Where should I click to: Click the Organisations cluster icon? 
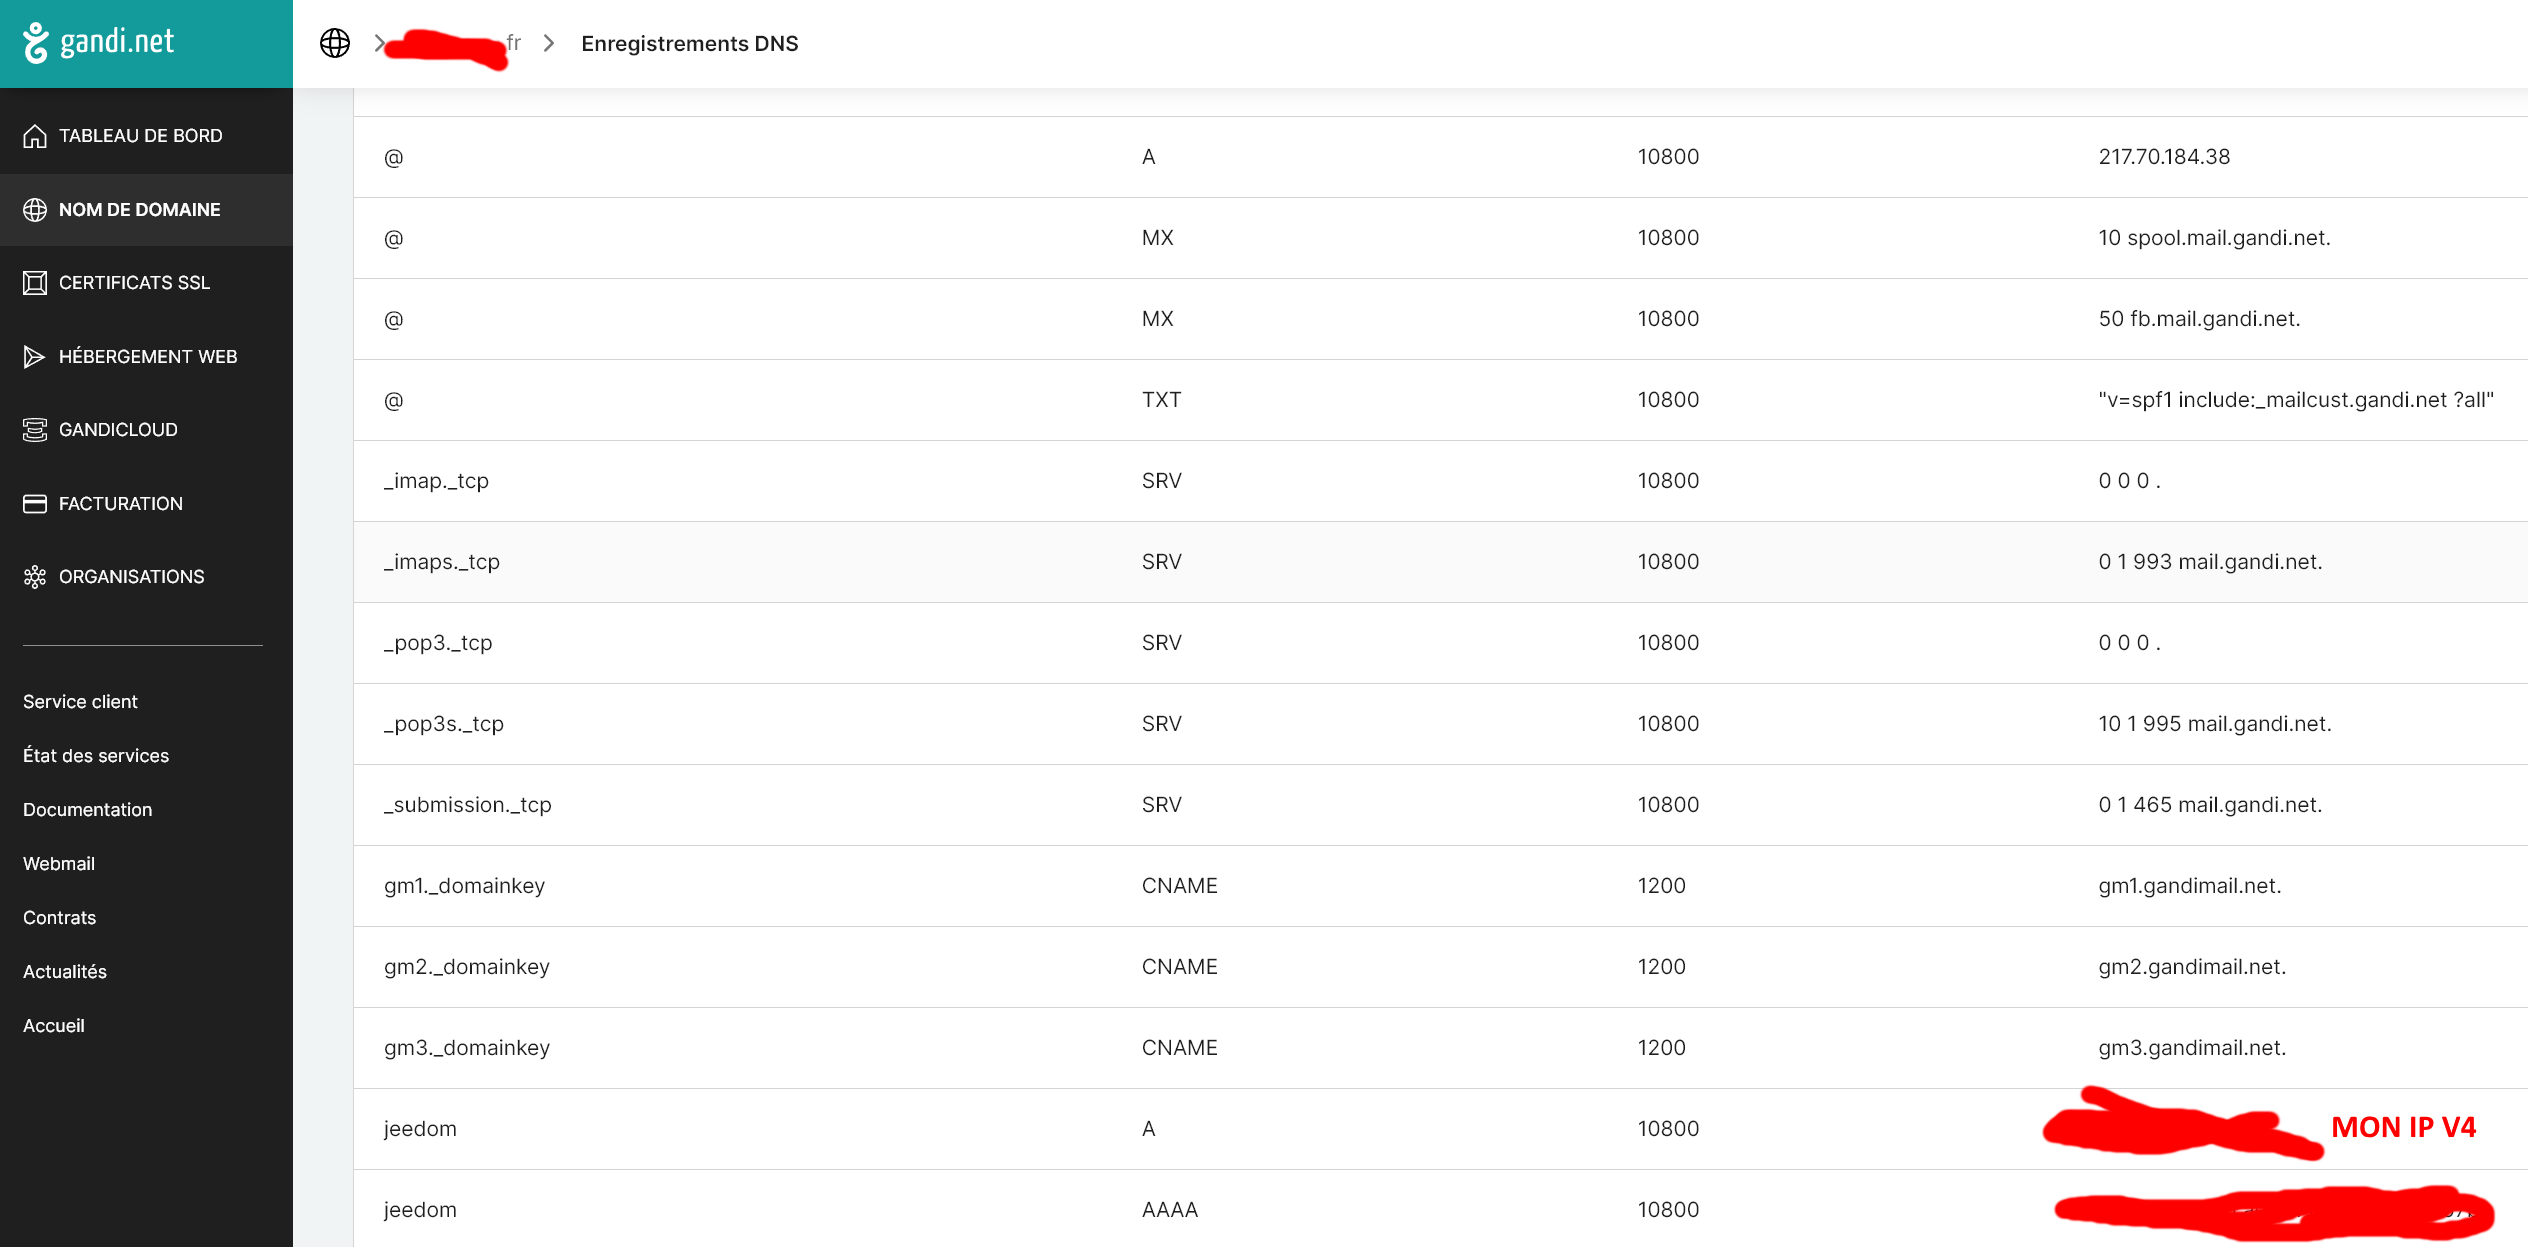tap(35, 577)
